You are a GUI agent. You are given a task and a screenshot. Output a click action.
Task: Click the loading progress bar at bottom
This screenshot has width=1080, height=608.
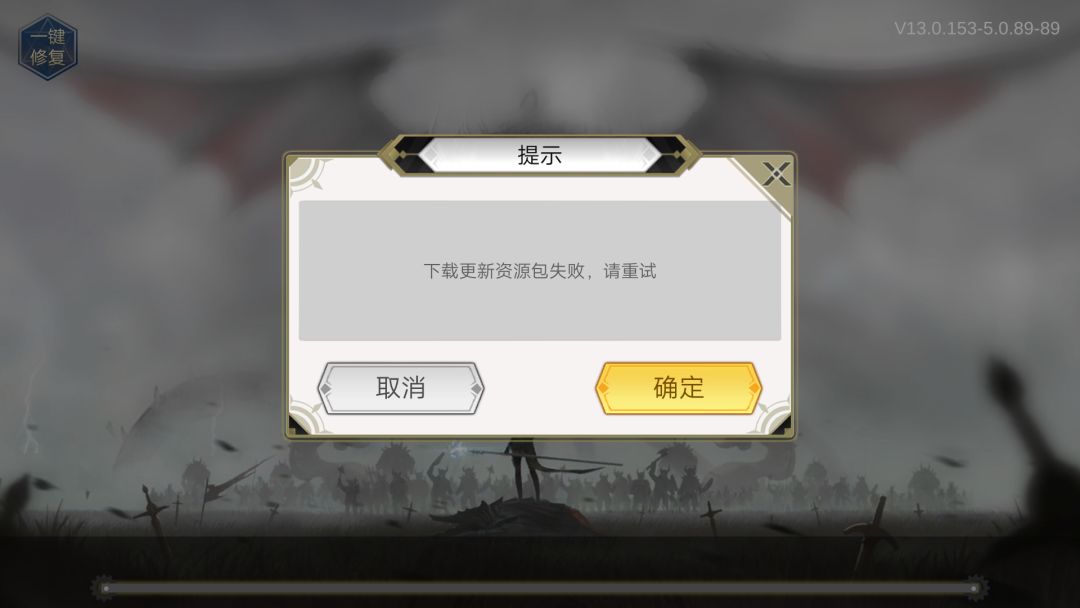coord(539,589)
